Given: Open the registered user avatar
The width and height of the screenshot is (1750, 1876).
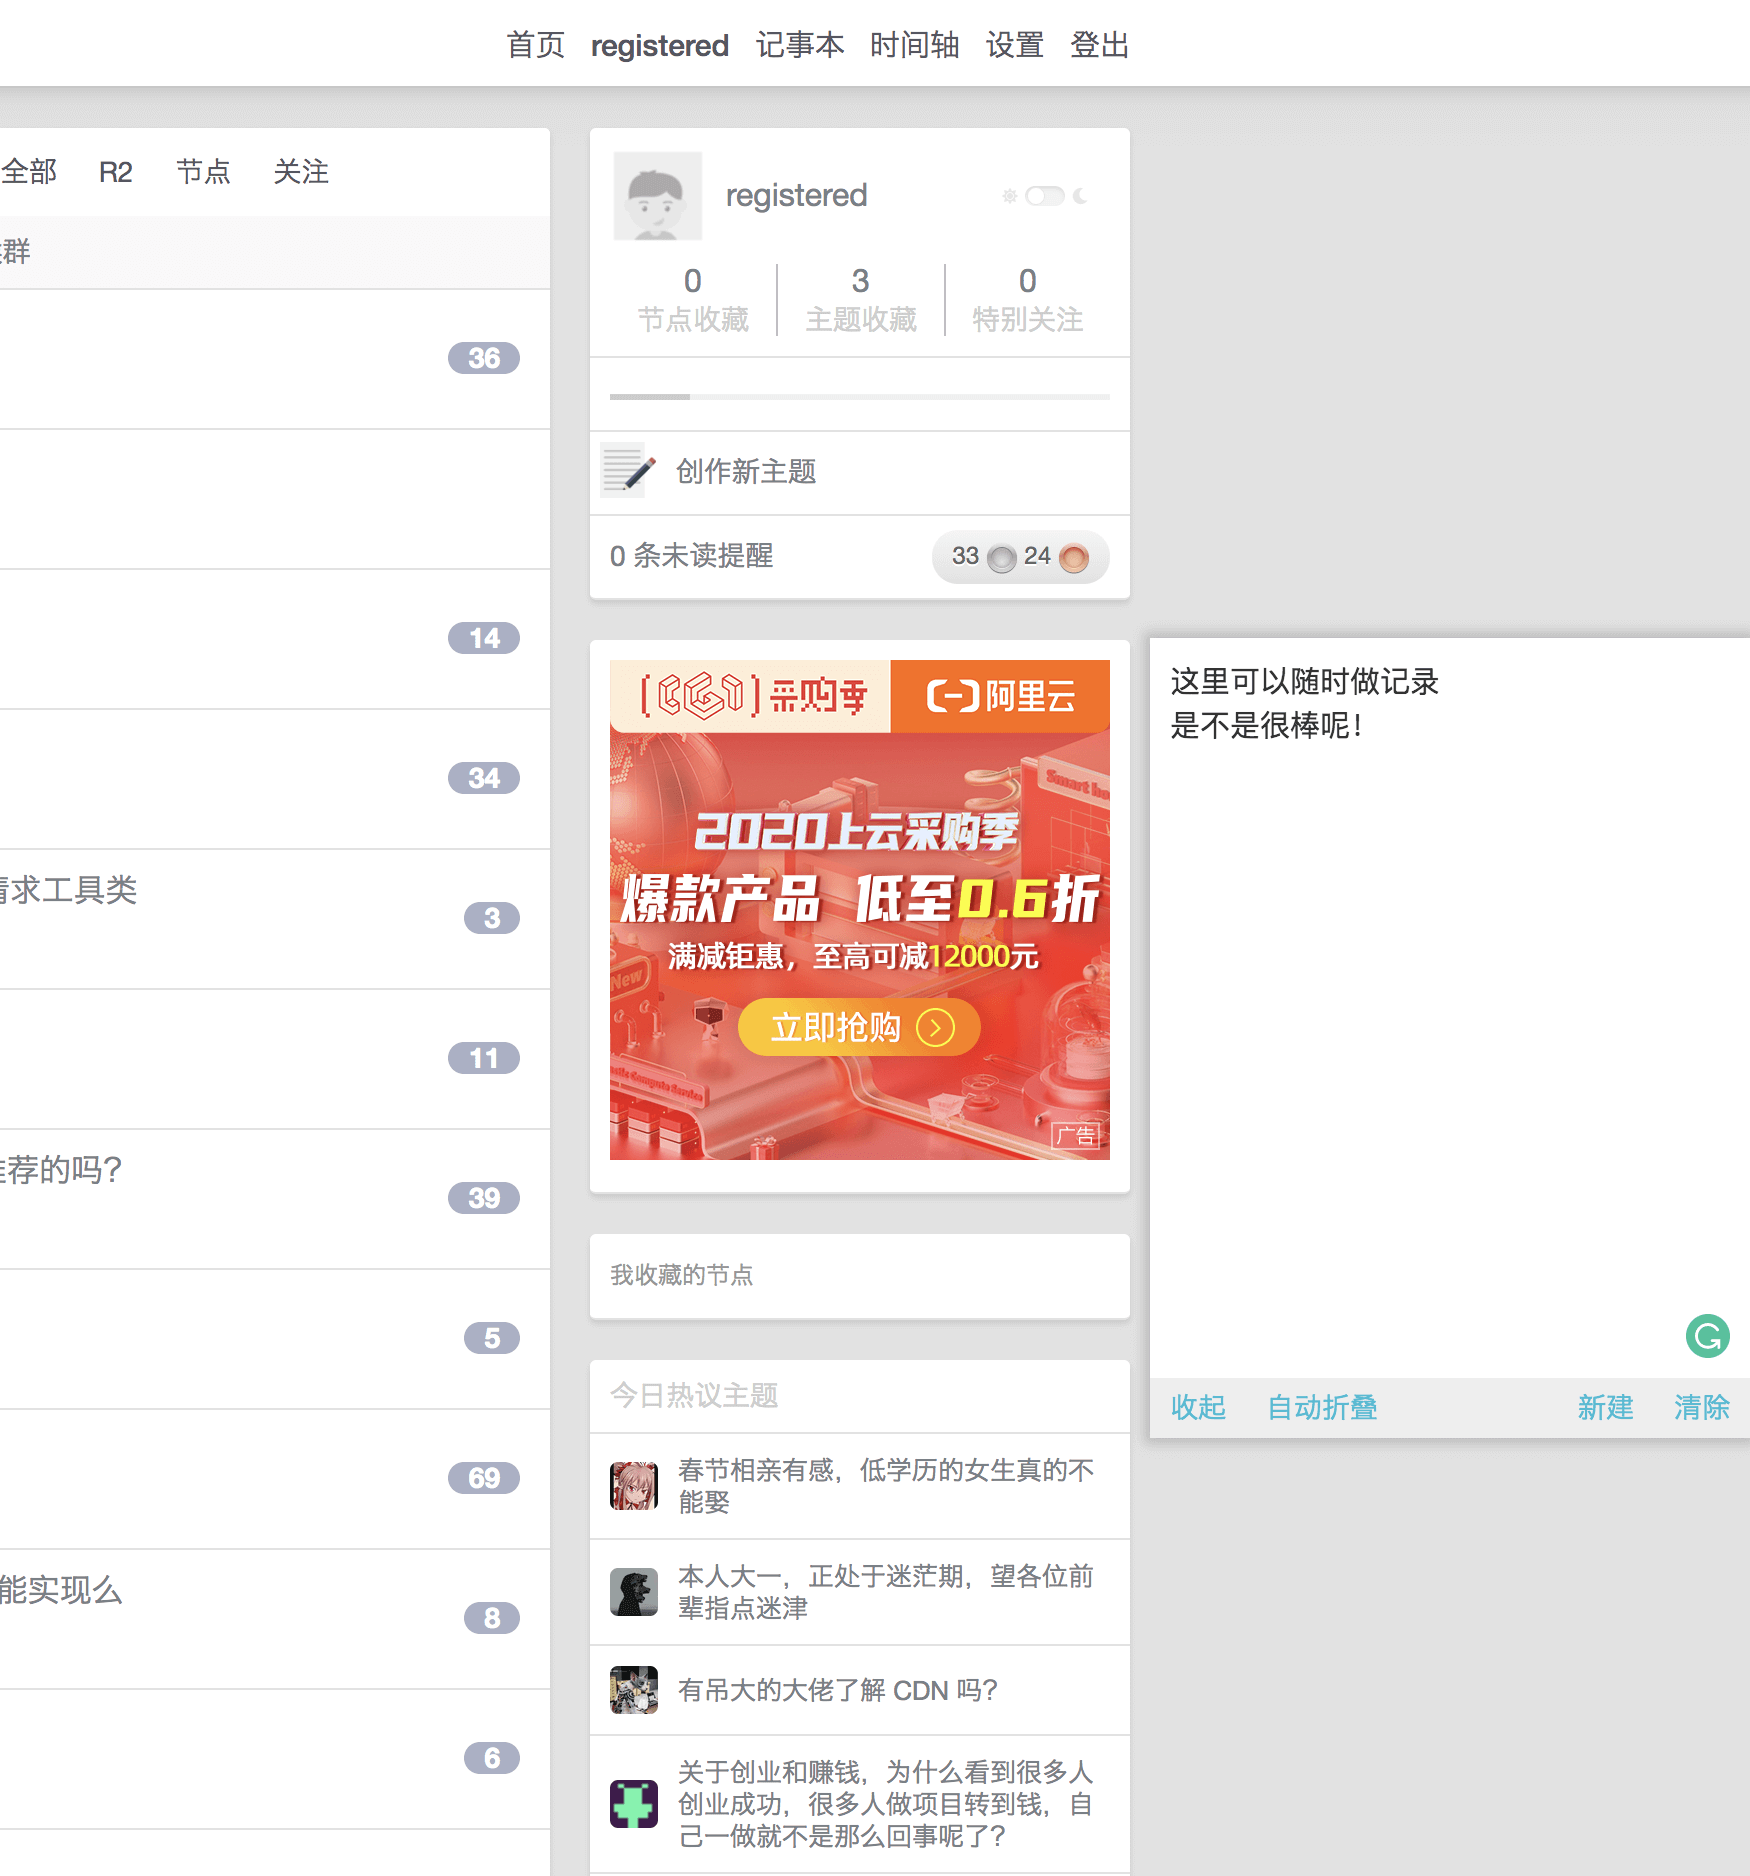Looking at the screenshot, I should coord(657,196).
